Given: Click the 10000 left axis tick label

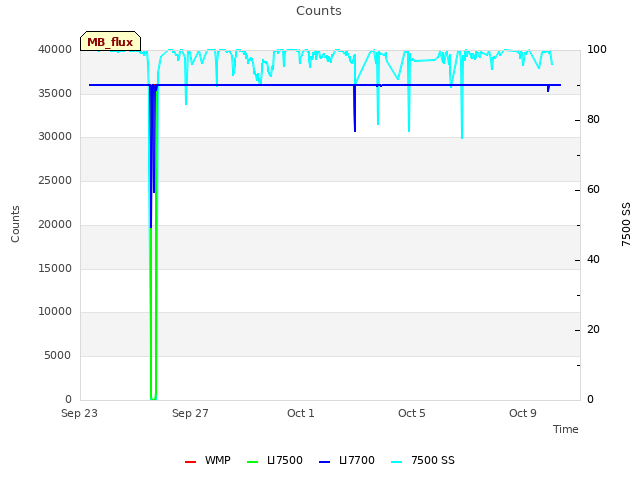Looking at the screenshot, I should click(55, 311).
